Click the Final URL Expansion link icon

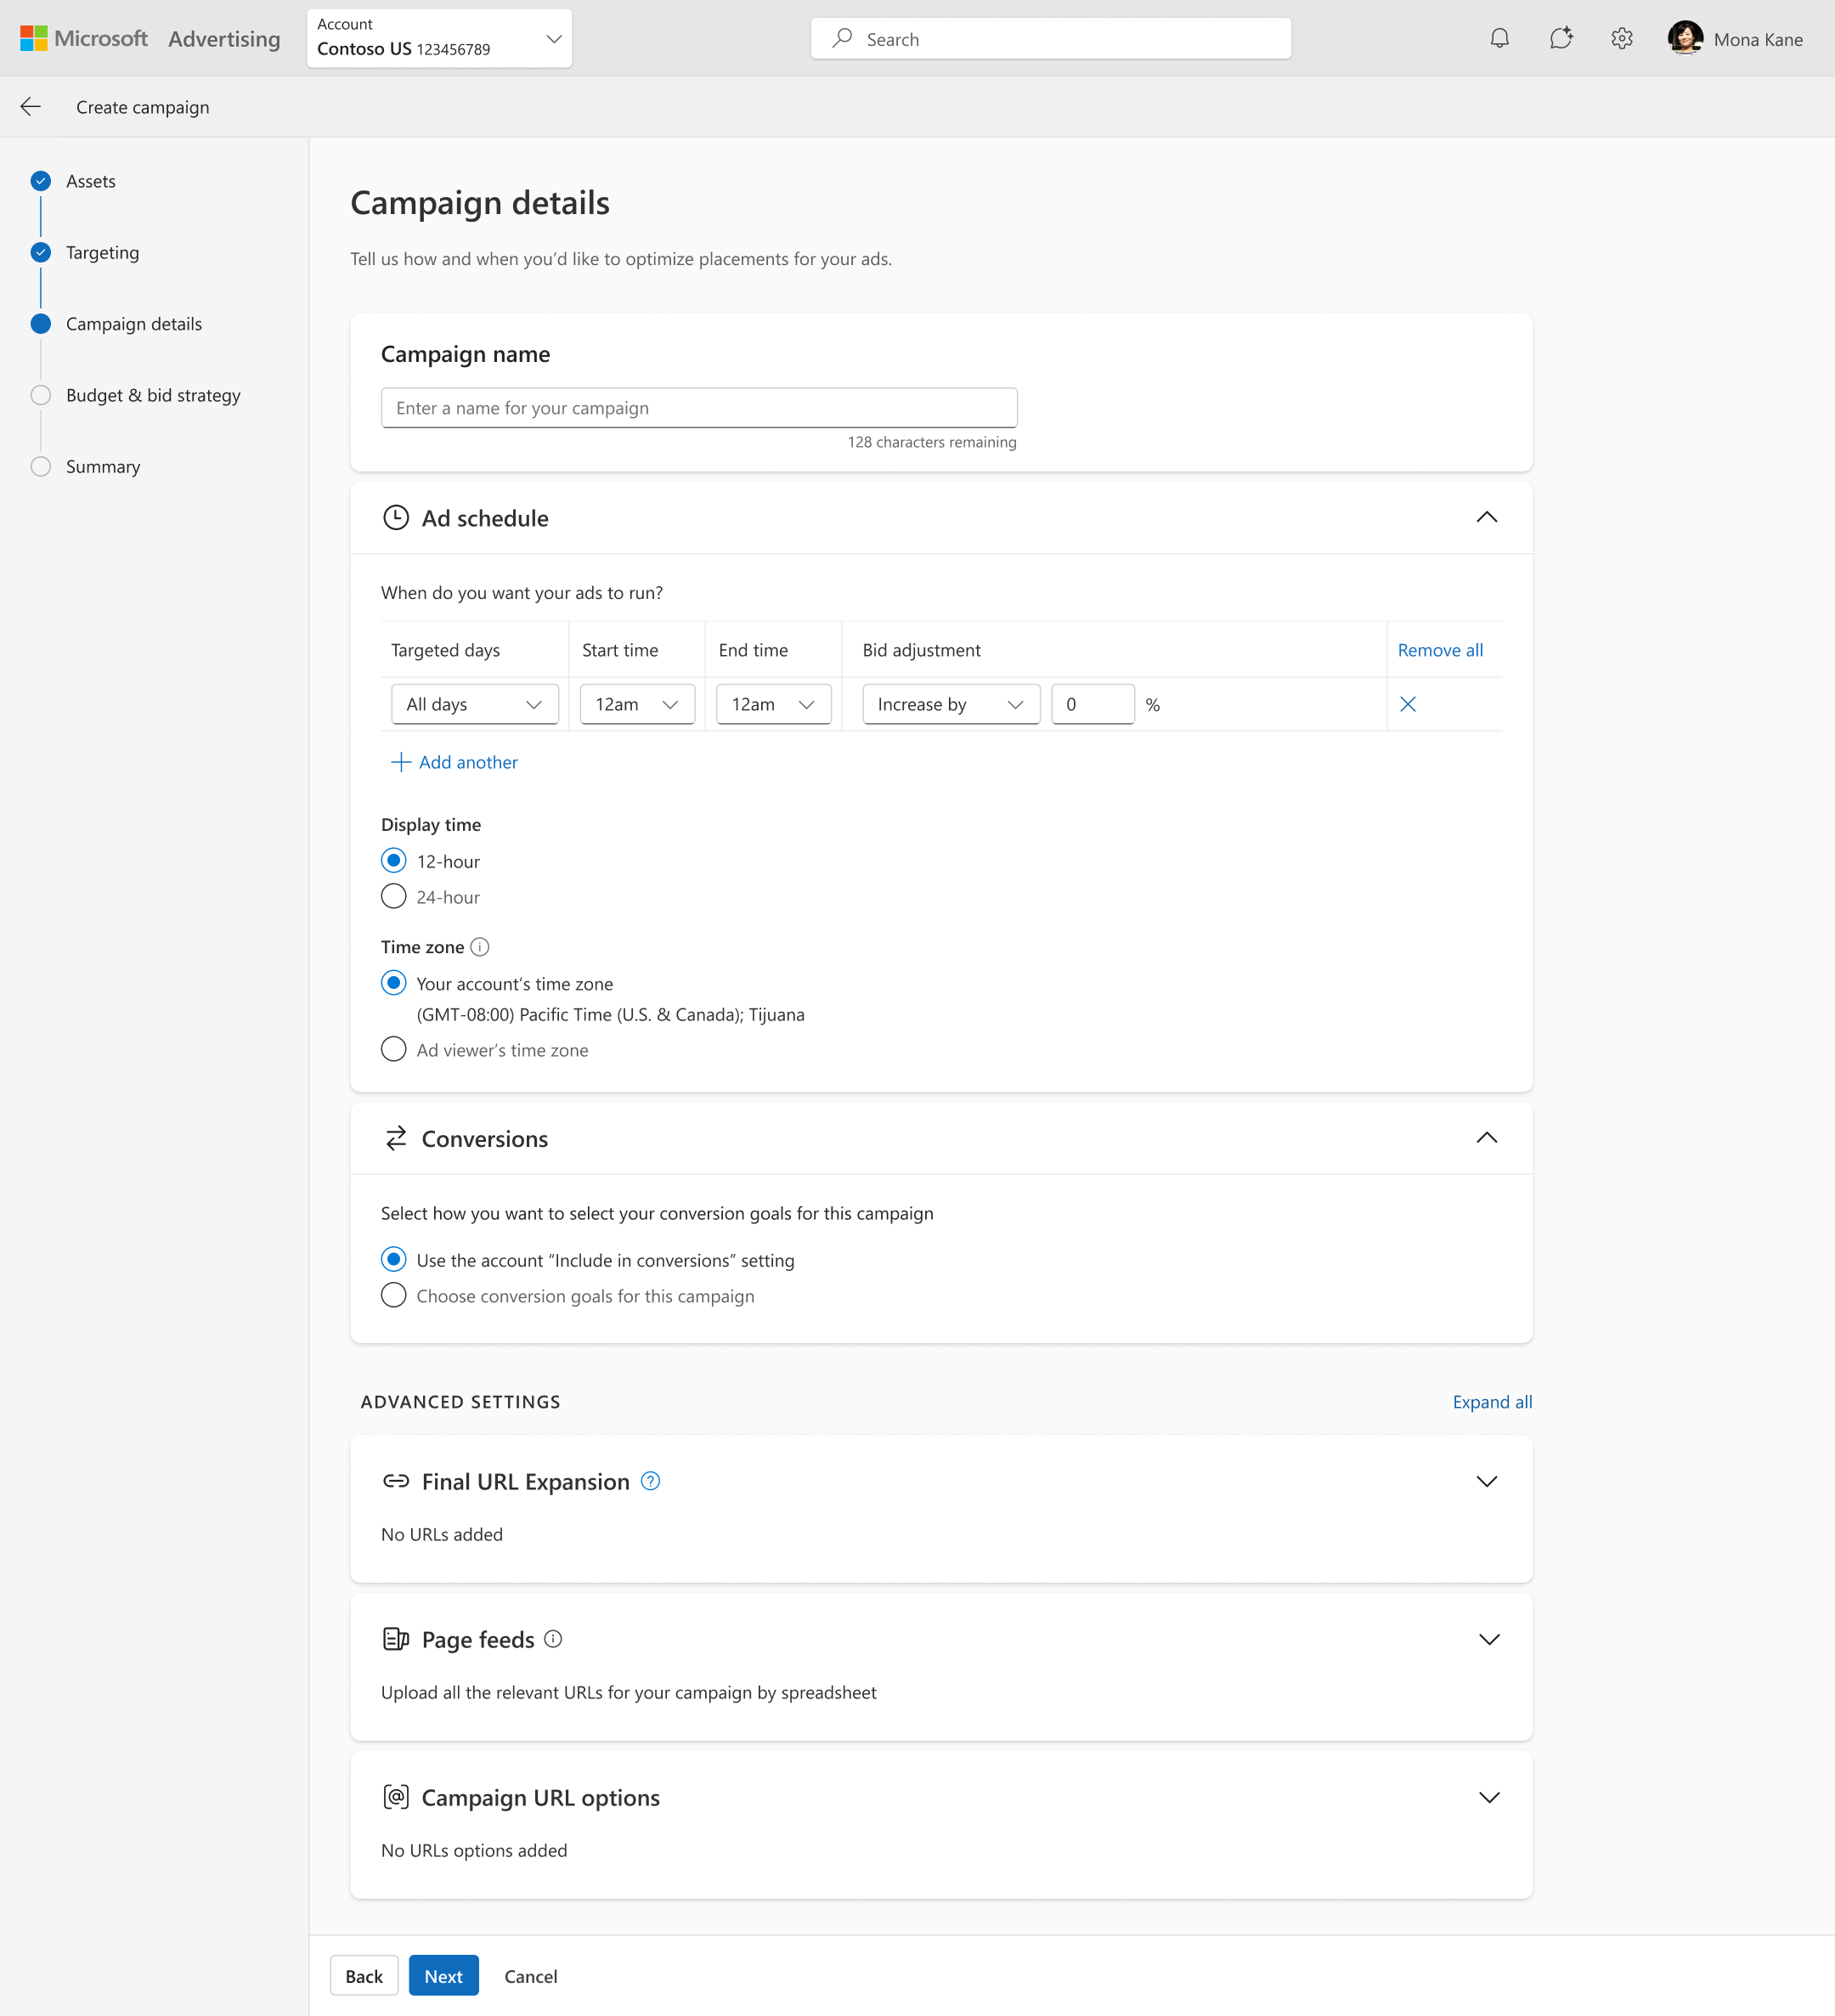tap(396, 1481)
